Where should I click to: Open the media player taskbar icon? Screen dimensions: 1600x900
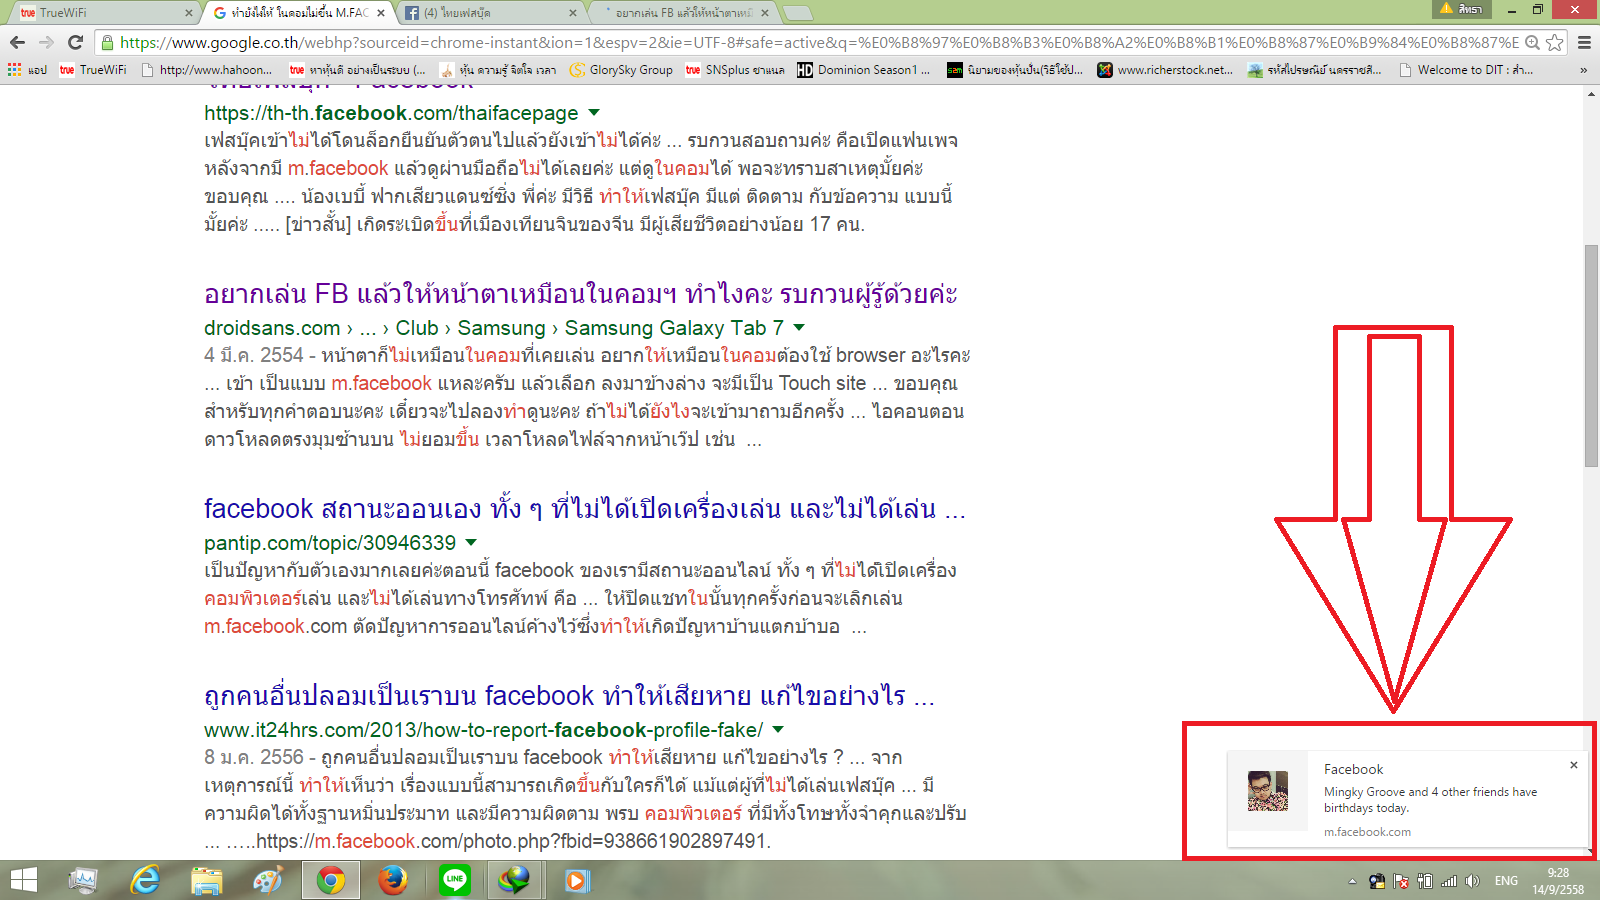point(577,880)
